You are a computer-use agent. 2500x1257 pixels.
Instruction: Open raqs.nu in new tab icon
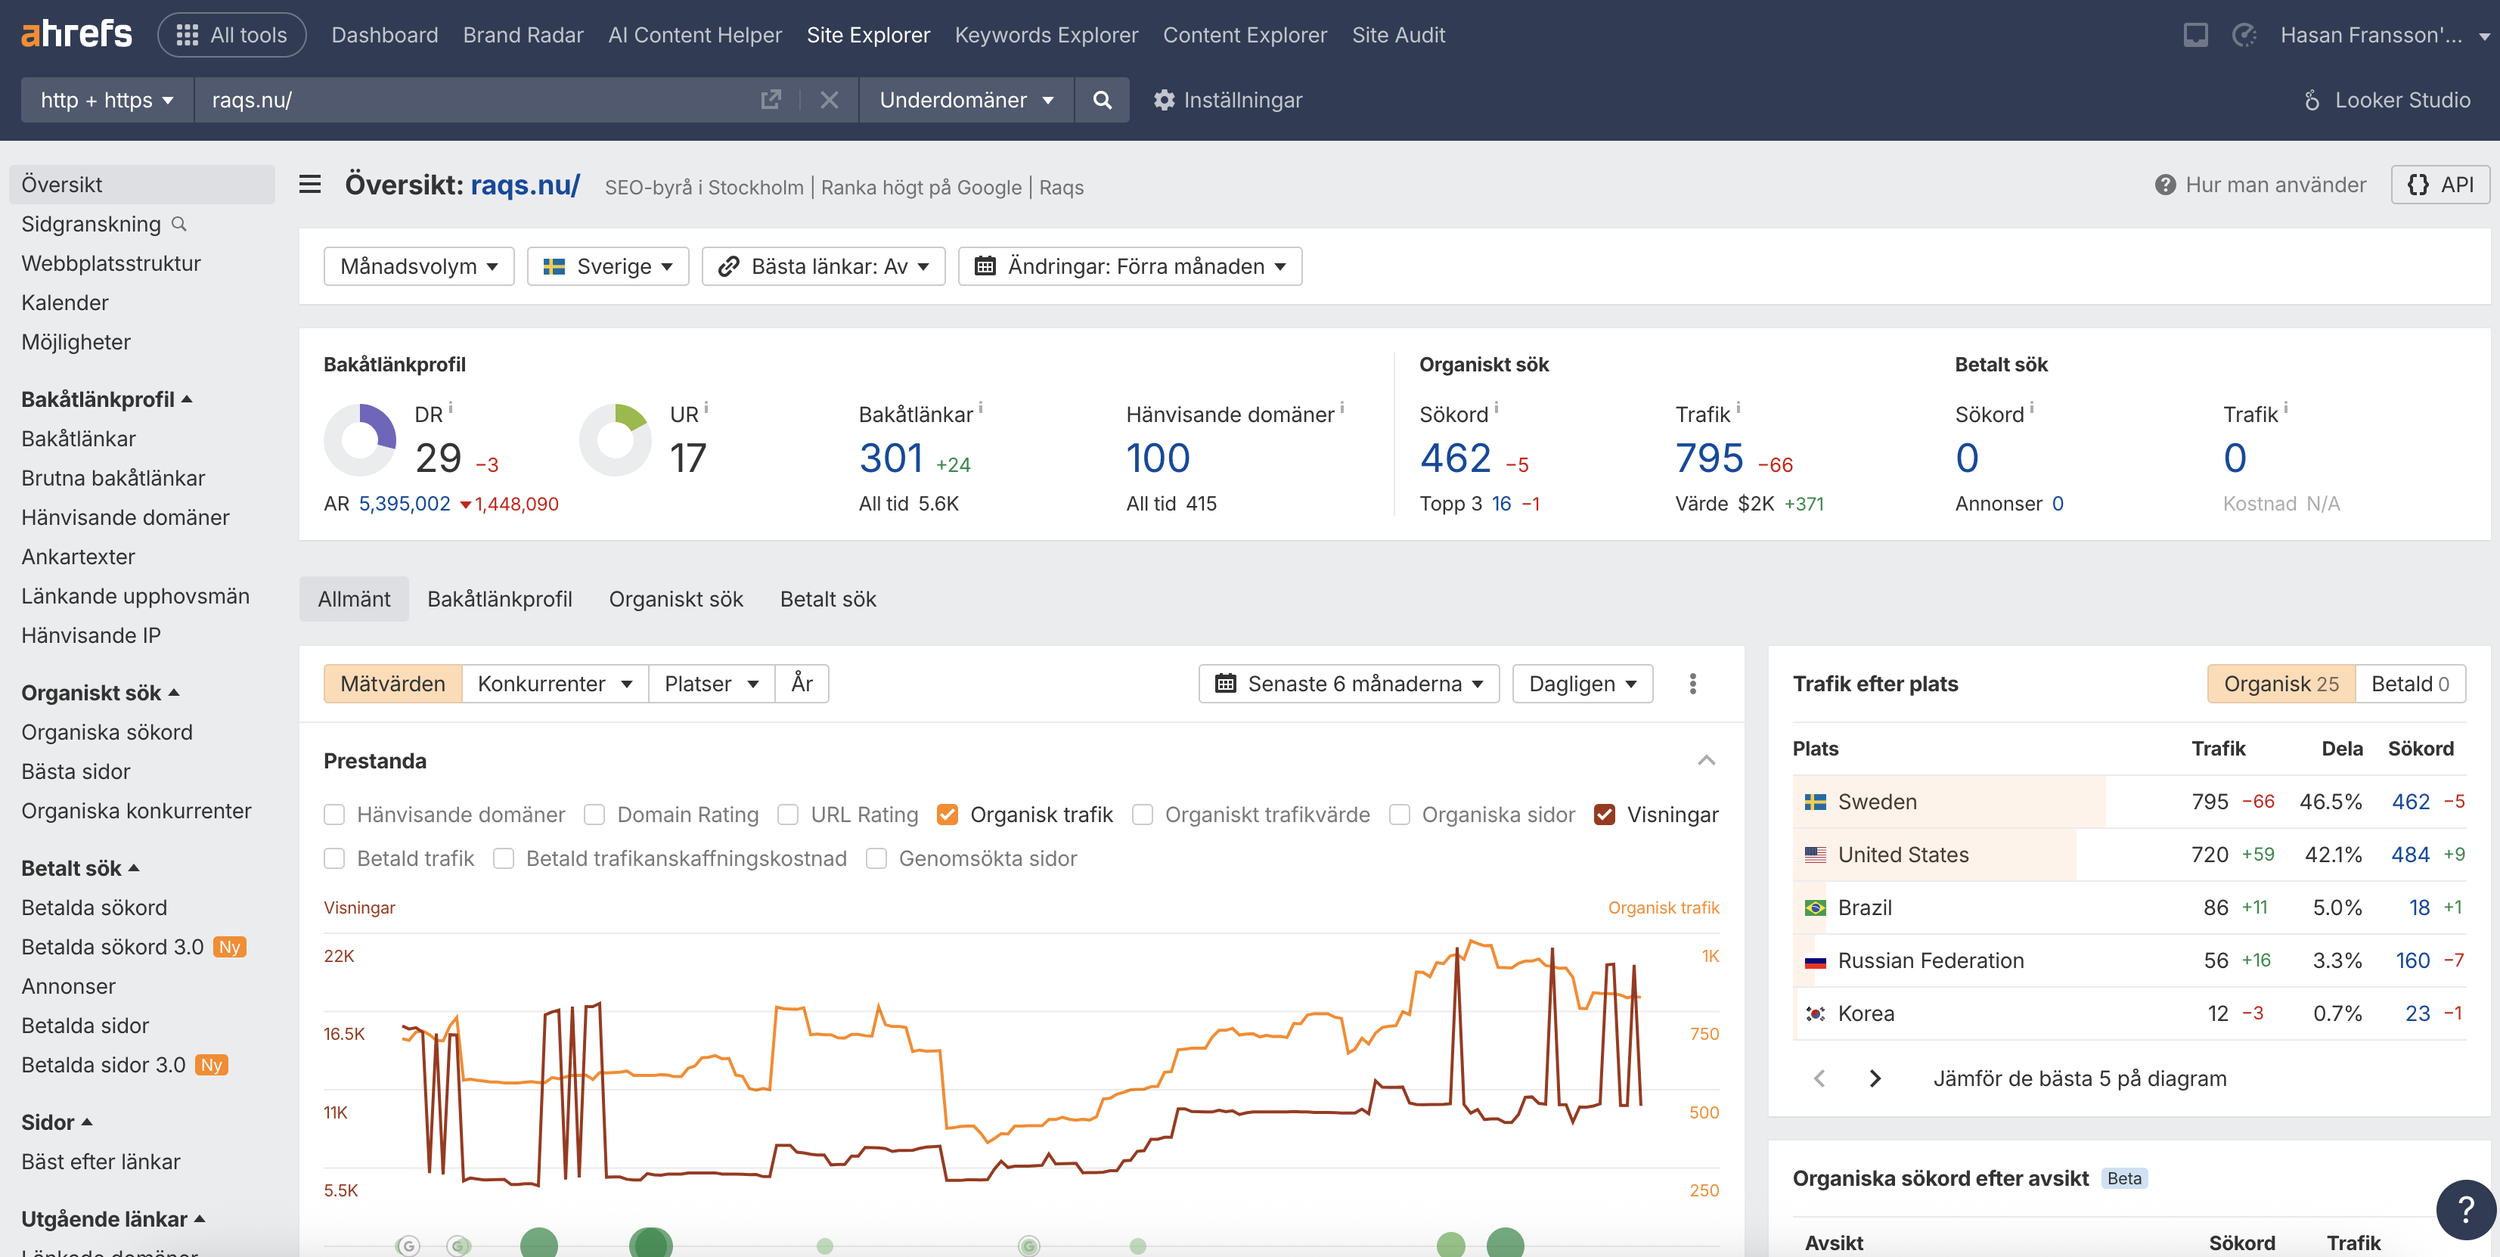pyautogui.click(x=770, y=100)
